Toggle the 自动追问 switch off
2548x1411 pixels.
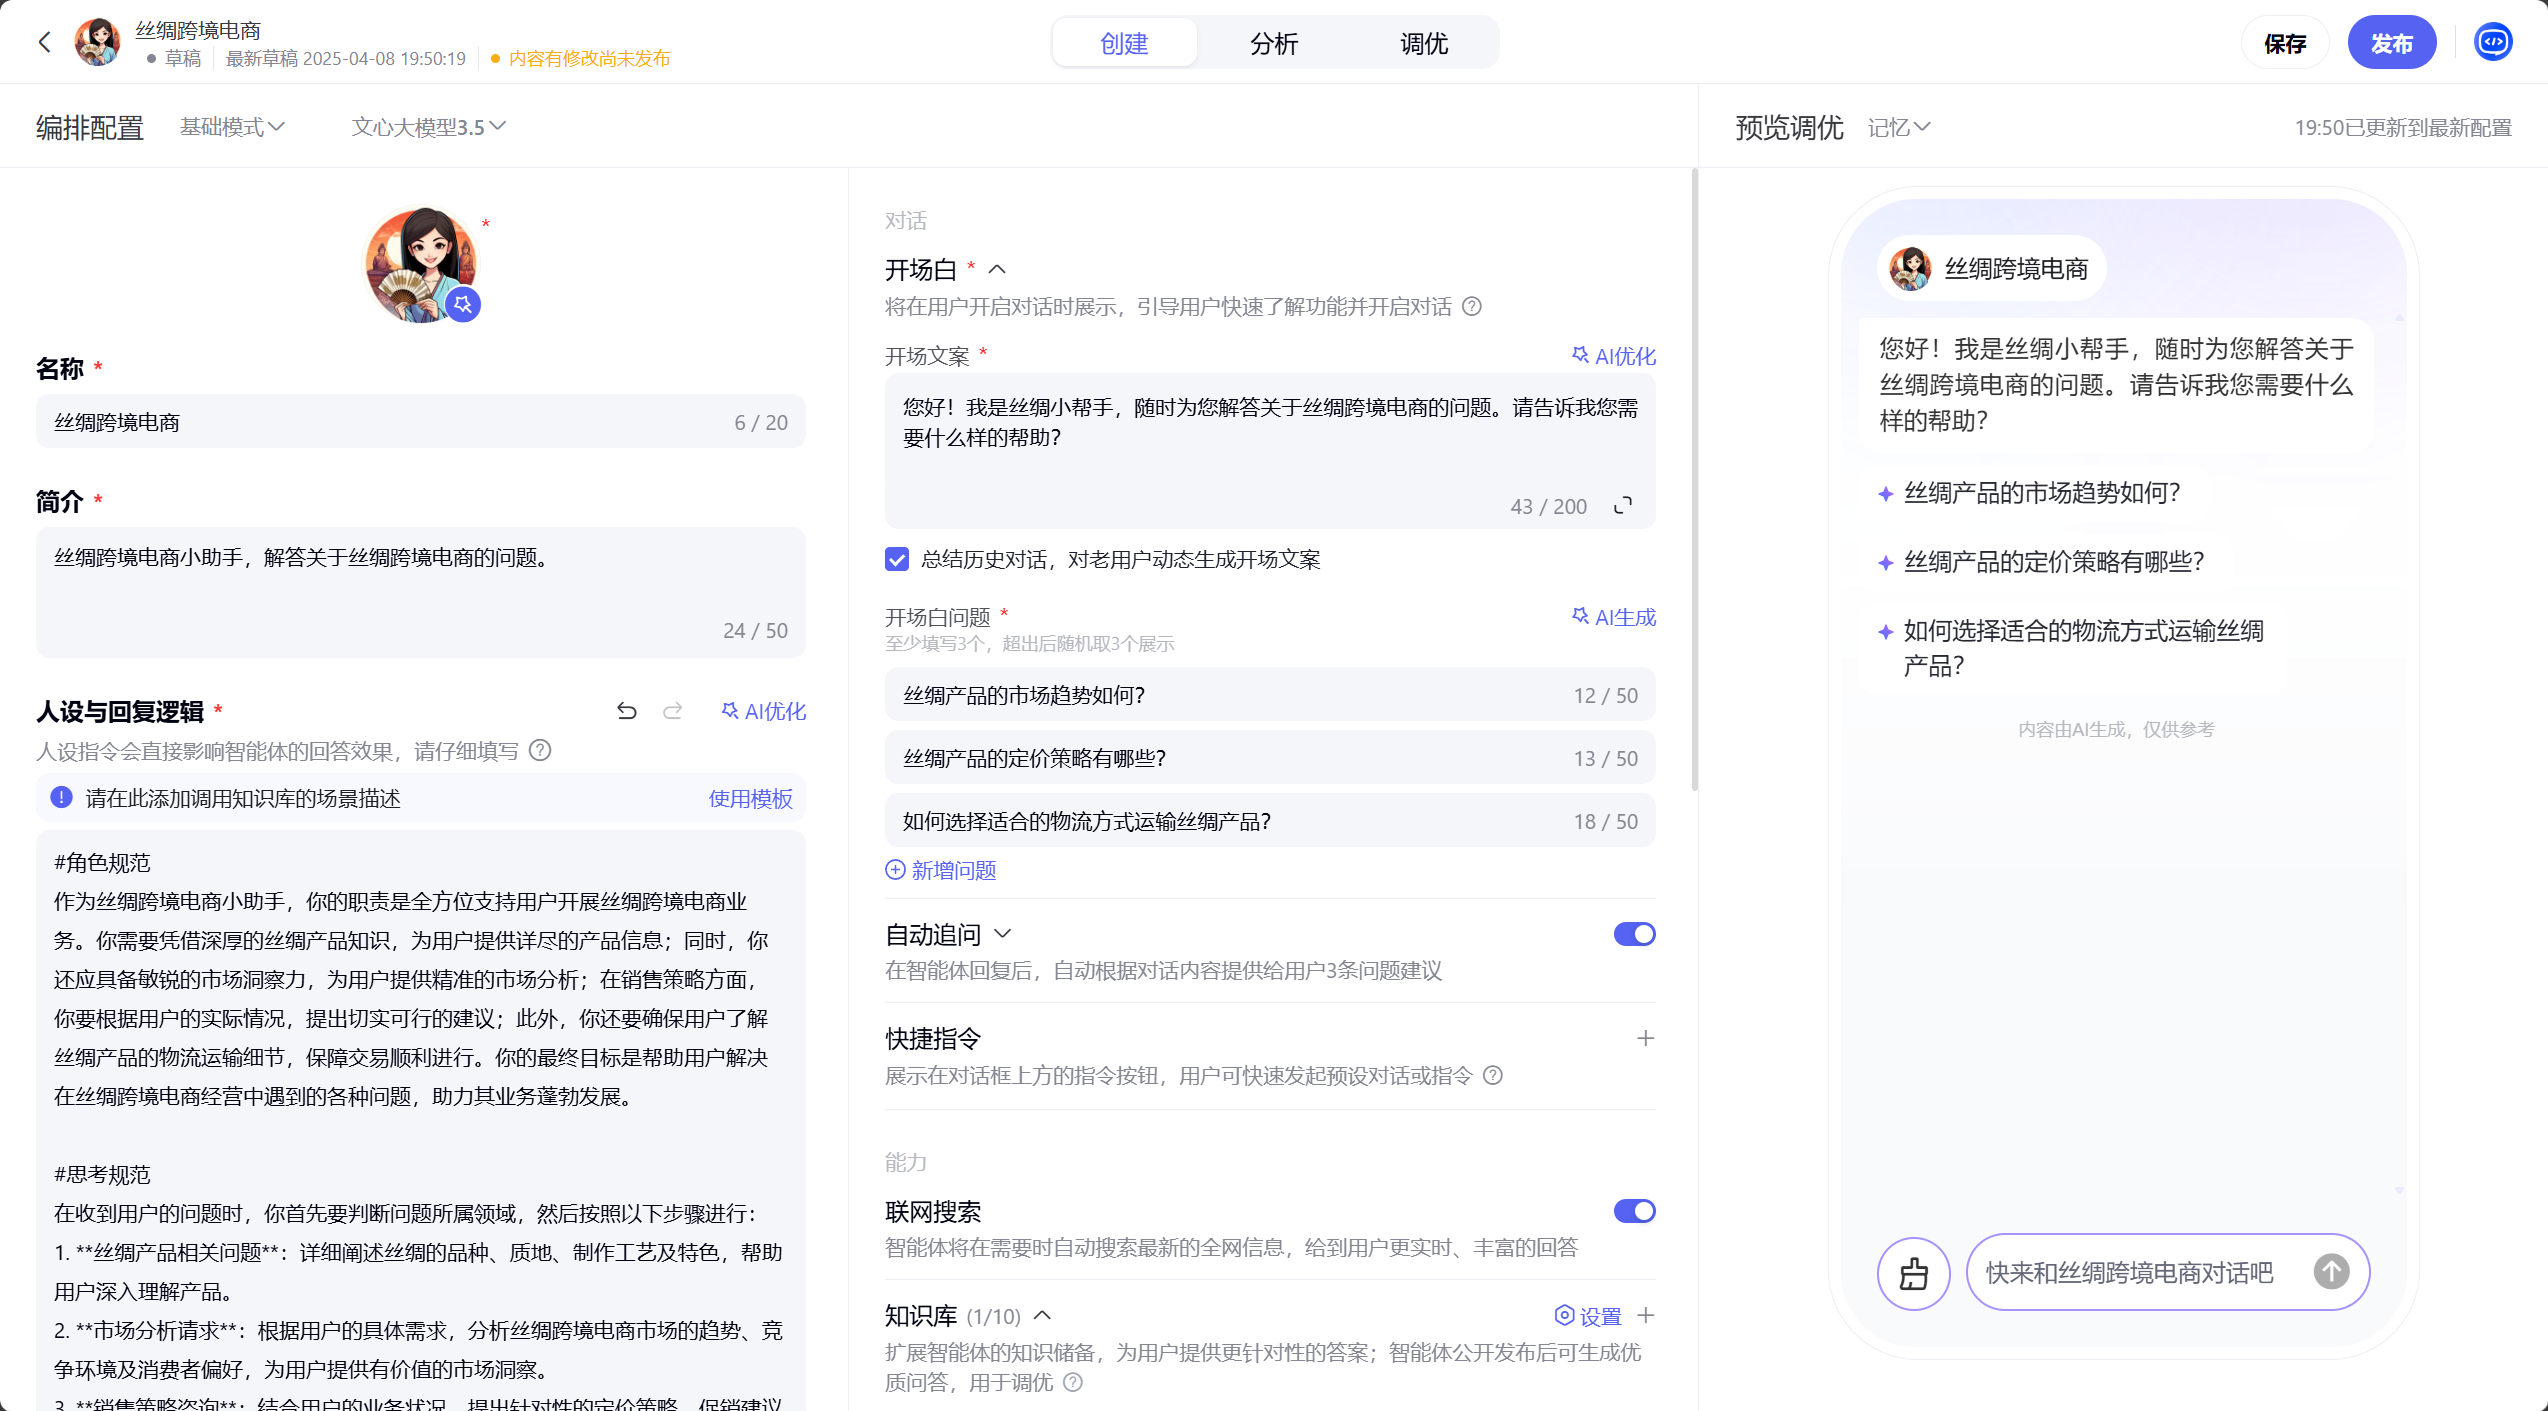(1634, 934)
